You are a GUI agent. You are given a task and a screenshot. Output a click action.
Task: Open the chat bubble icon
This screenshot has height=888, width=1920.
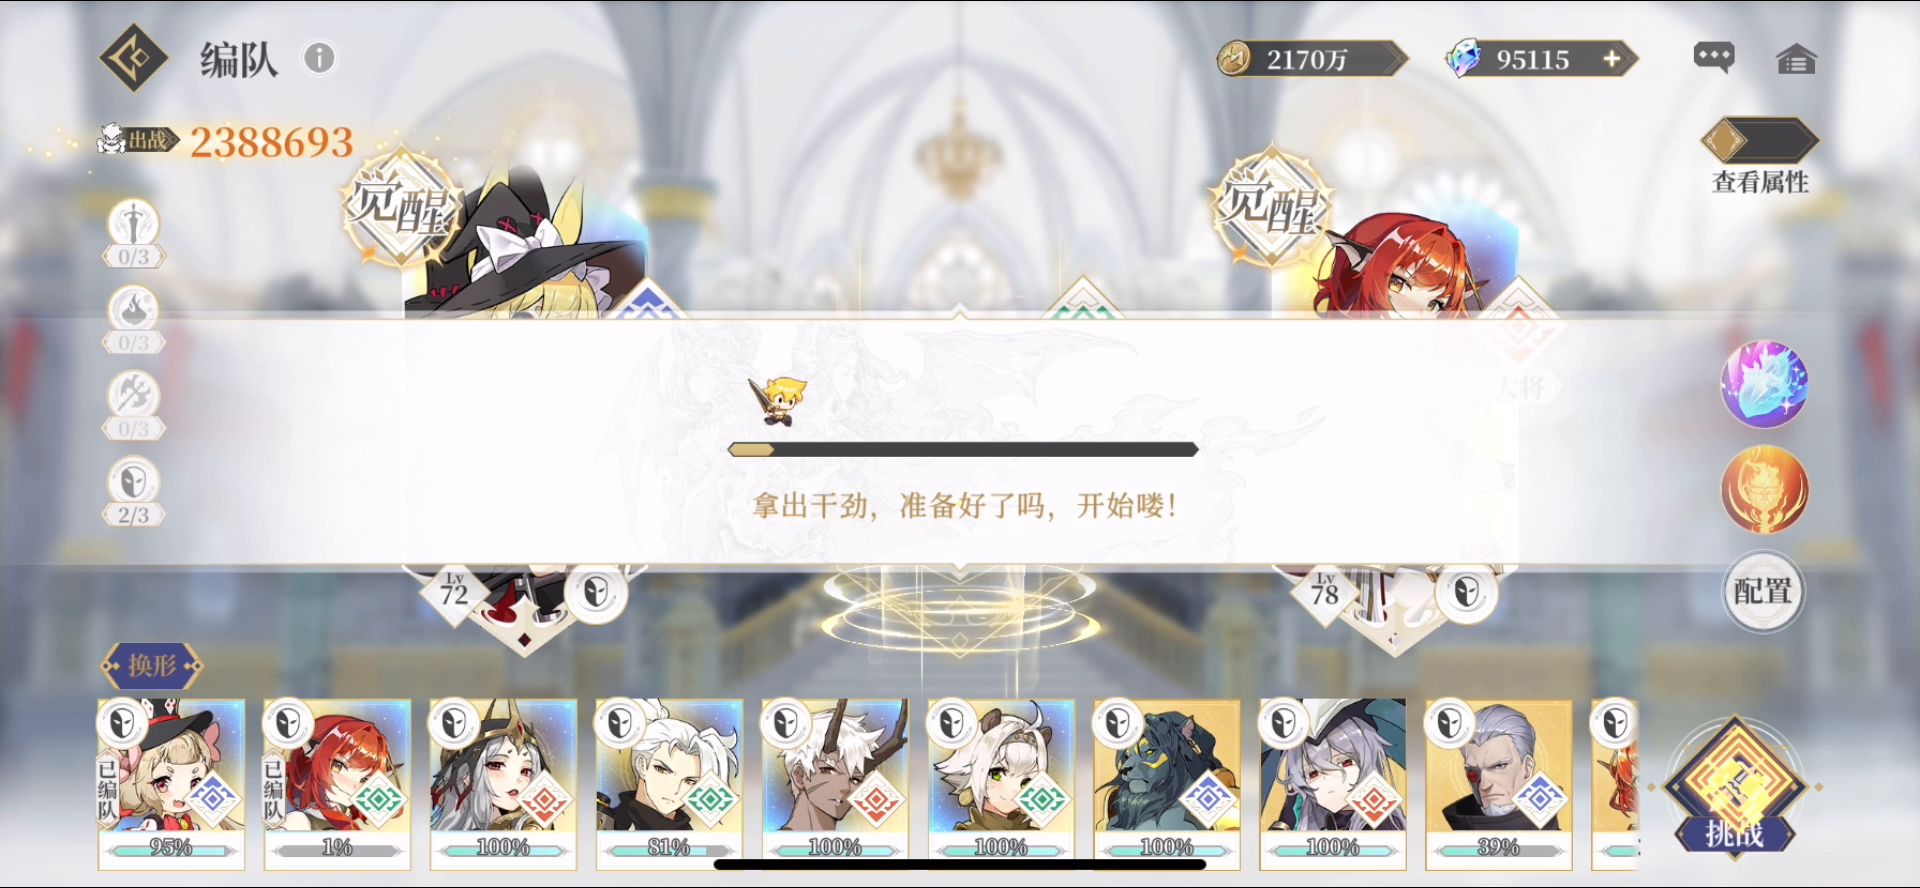pos(1714,58)
